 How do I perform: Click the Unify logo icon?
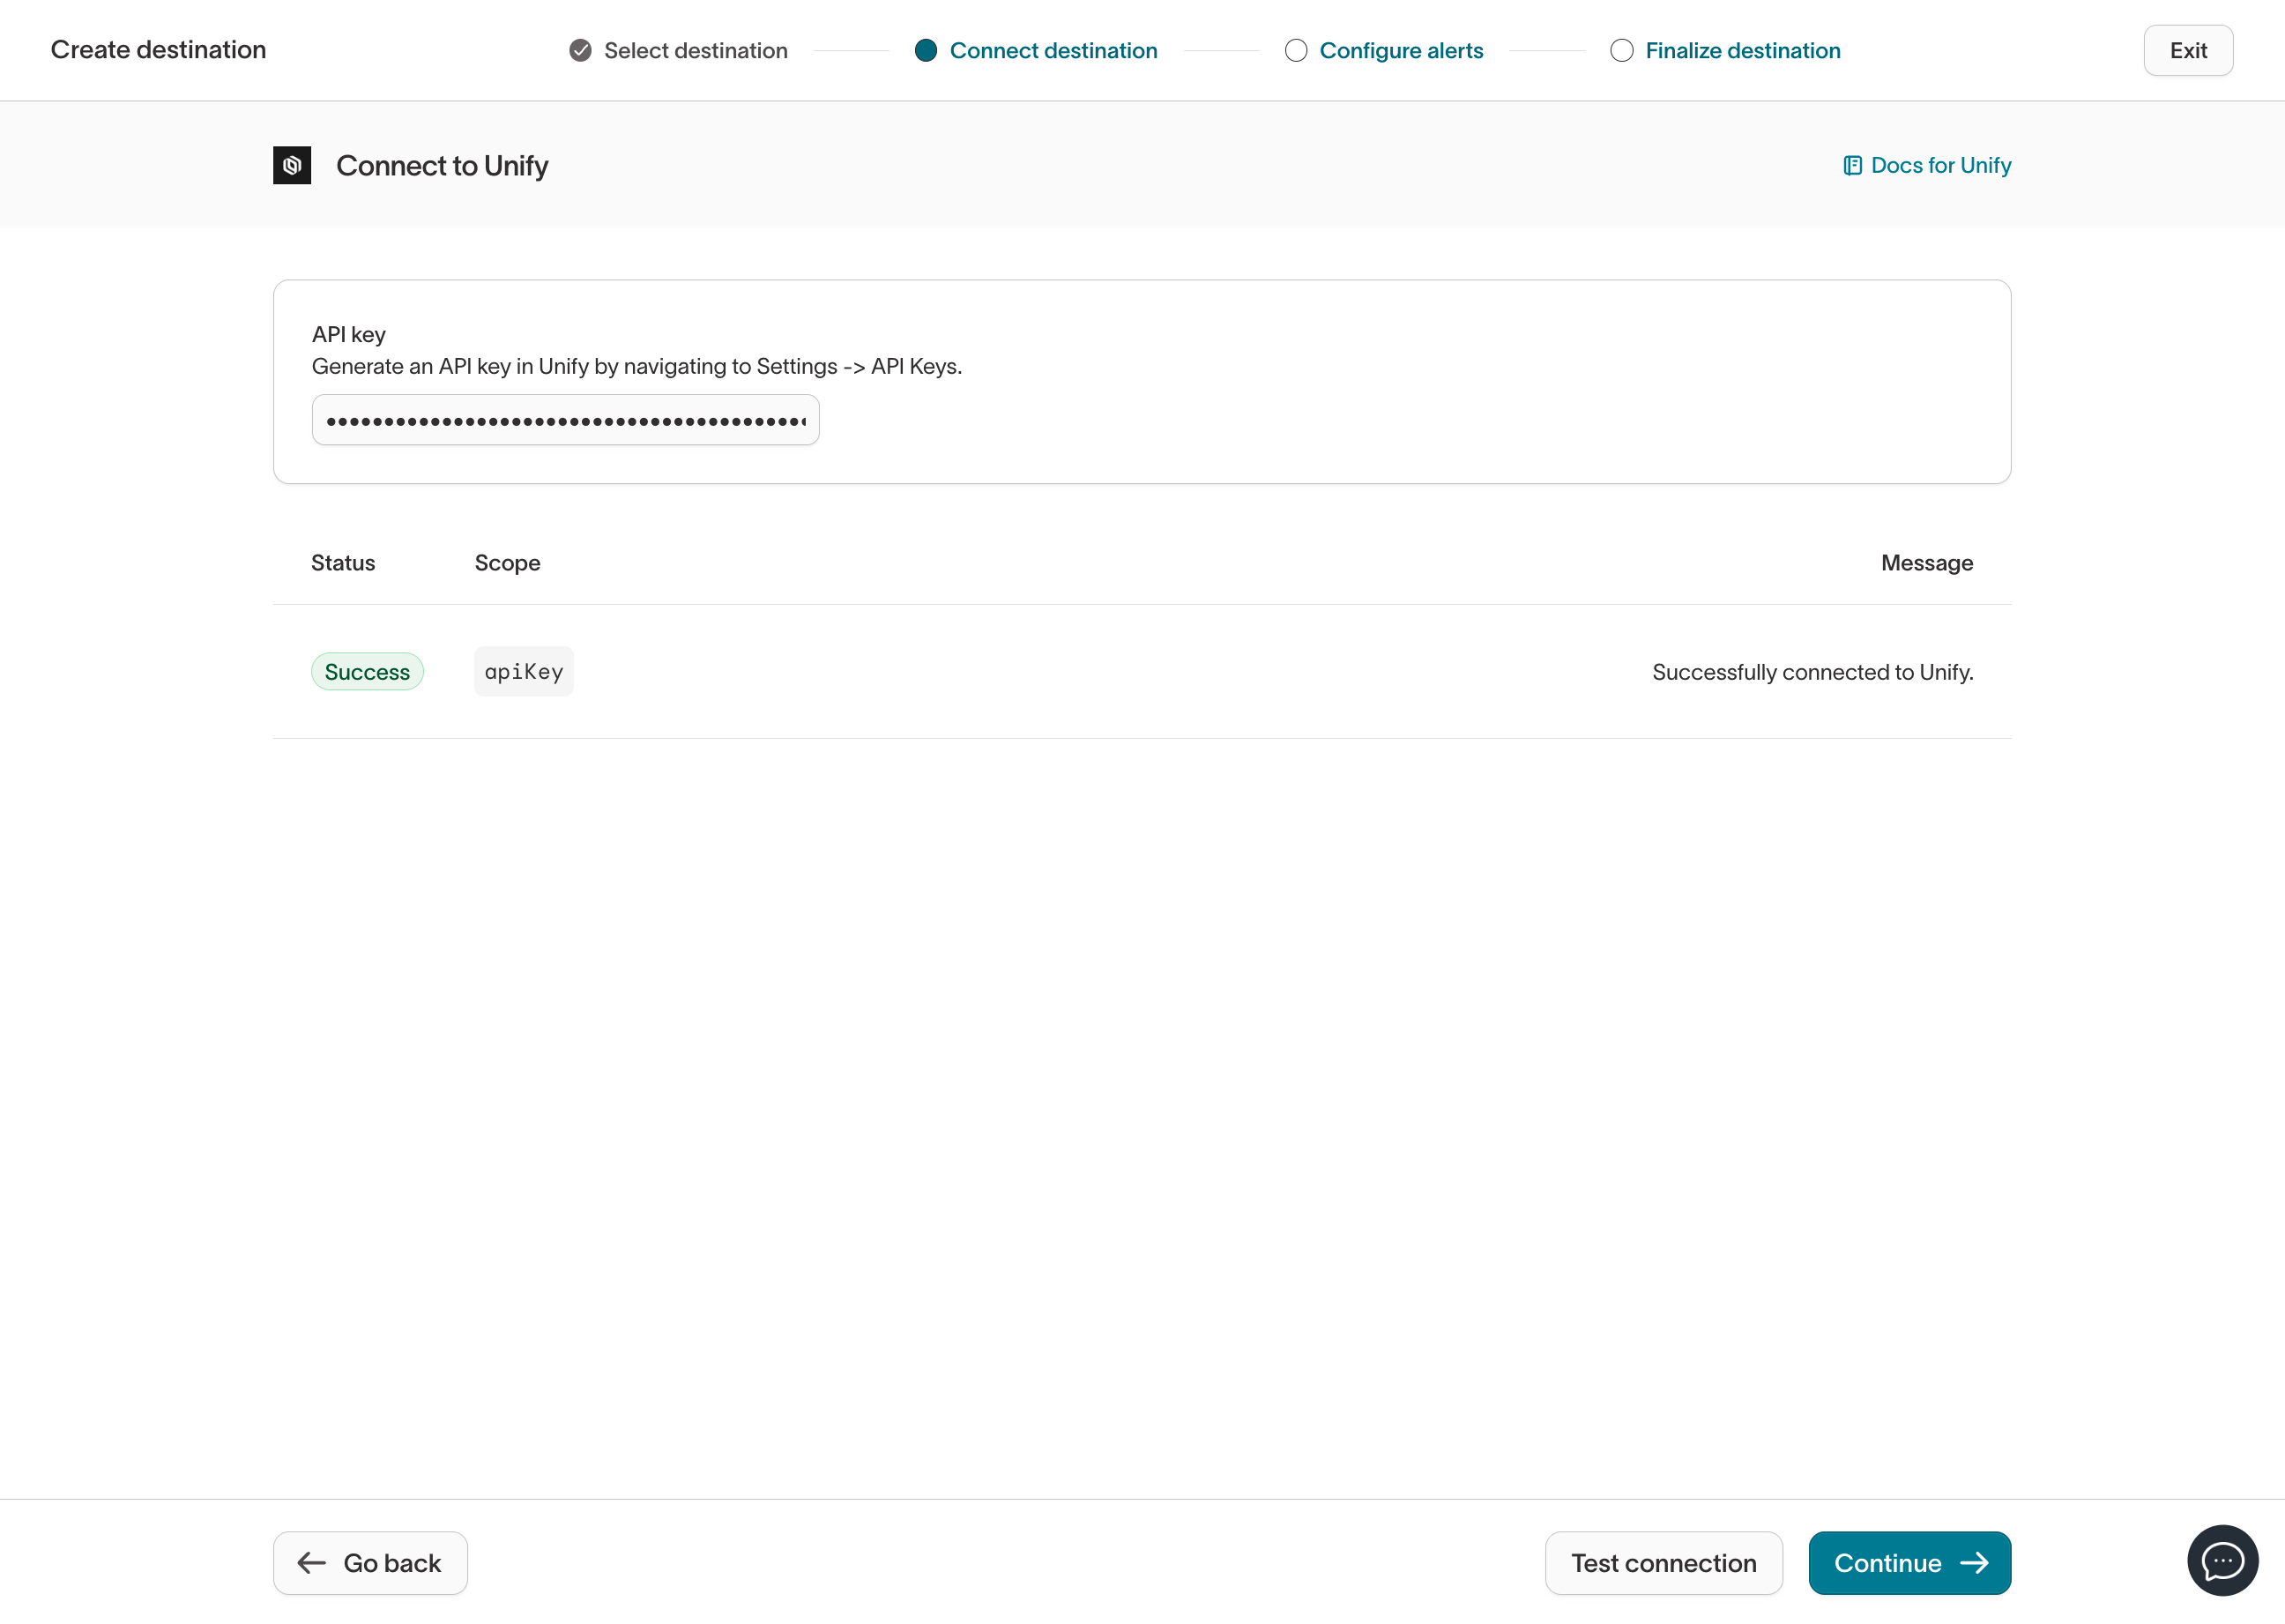coord(292,165)
